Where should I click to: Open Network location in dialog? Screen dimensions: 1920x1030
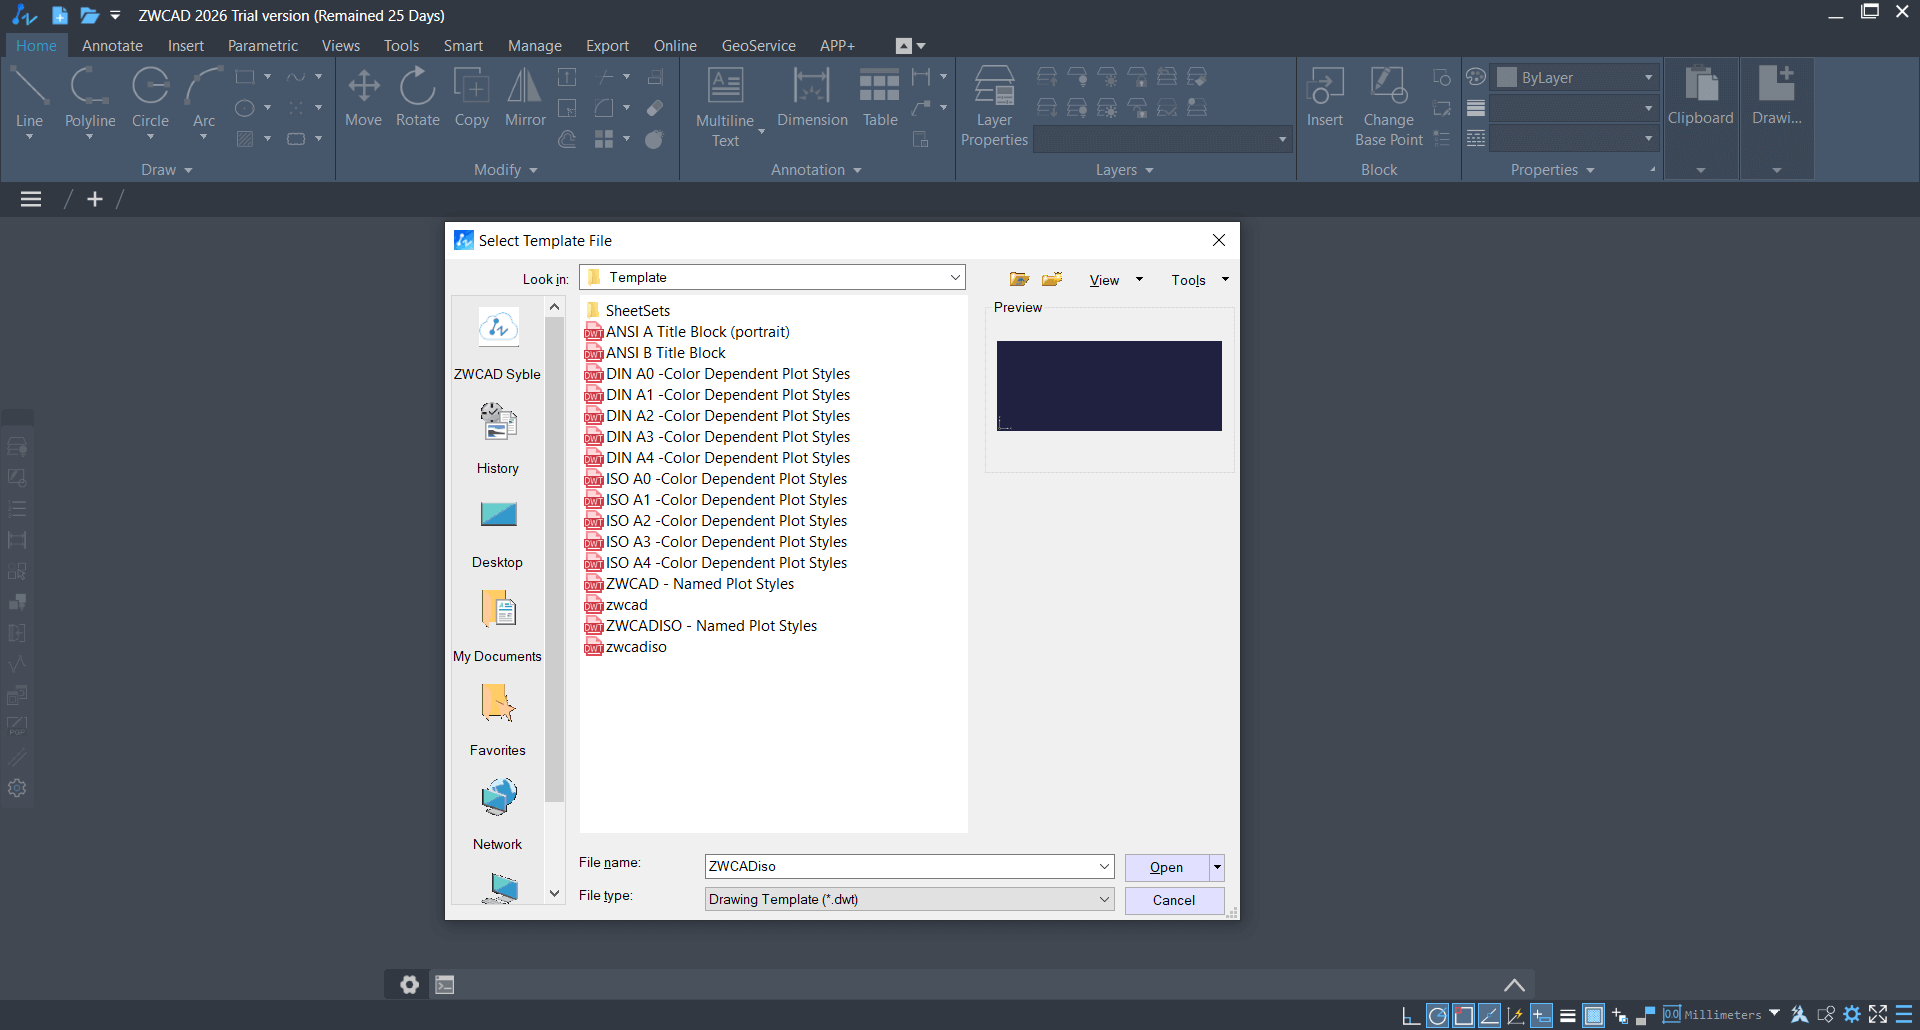point(497,814)
